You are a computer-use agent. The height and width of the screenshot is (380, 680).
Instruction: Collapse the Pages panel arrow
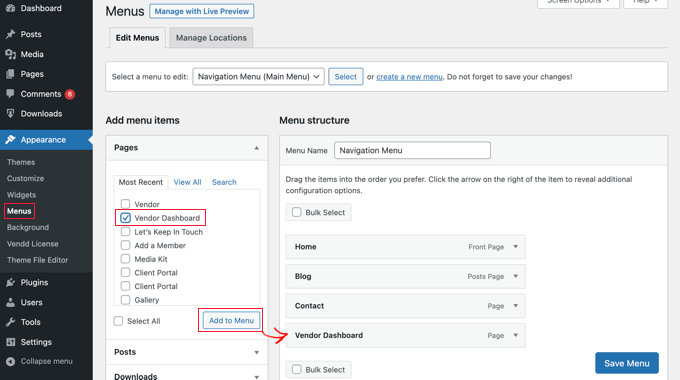point(256,148)
